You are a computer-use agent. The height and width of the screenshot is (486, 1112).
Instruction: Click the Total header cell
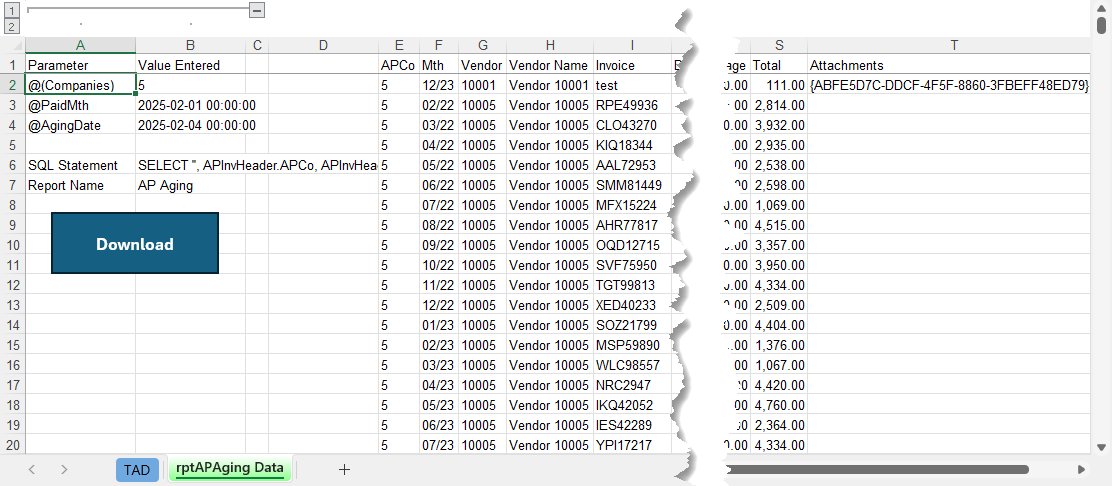[779, 65]
